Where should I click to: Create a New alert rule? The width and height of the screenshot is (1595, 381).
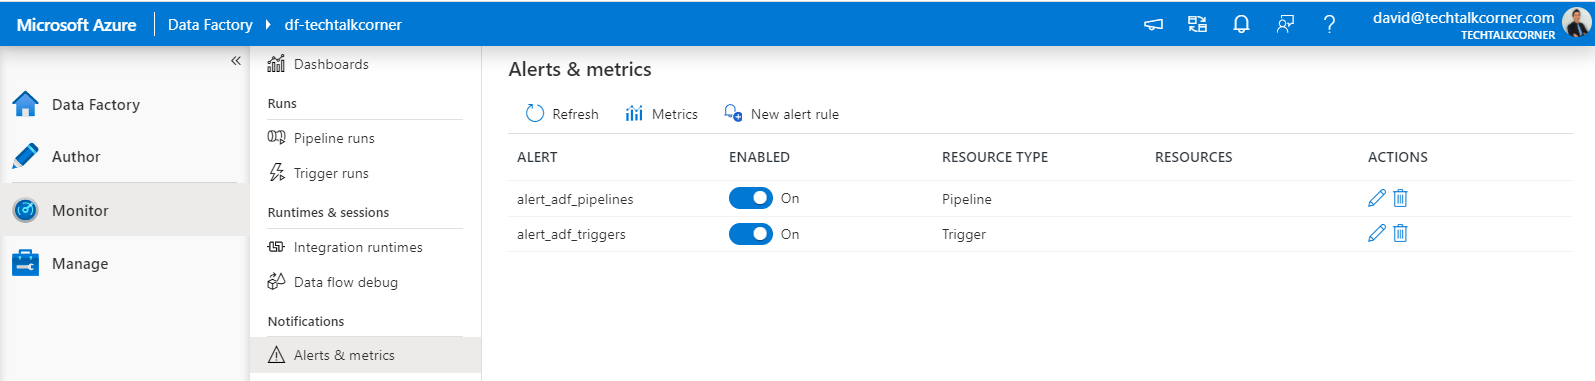tap(781, 114)
